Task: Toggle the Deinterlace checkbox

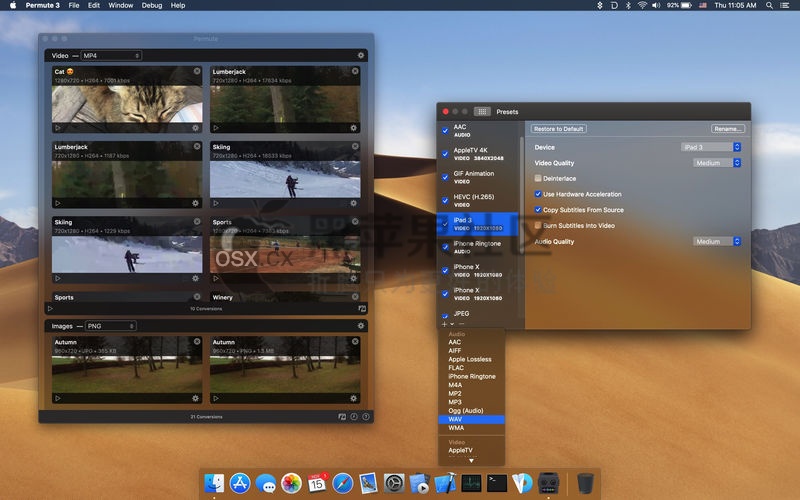Action: [538, 178]
